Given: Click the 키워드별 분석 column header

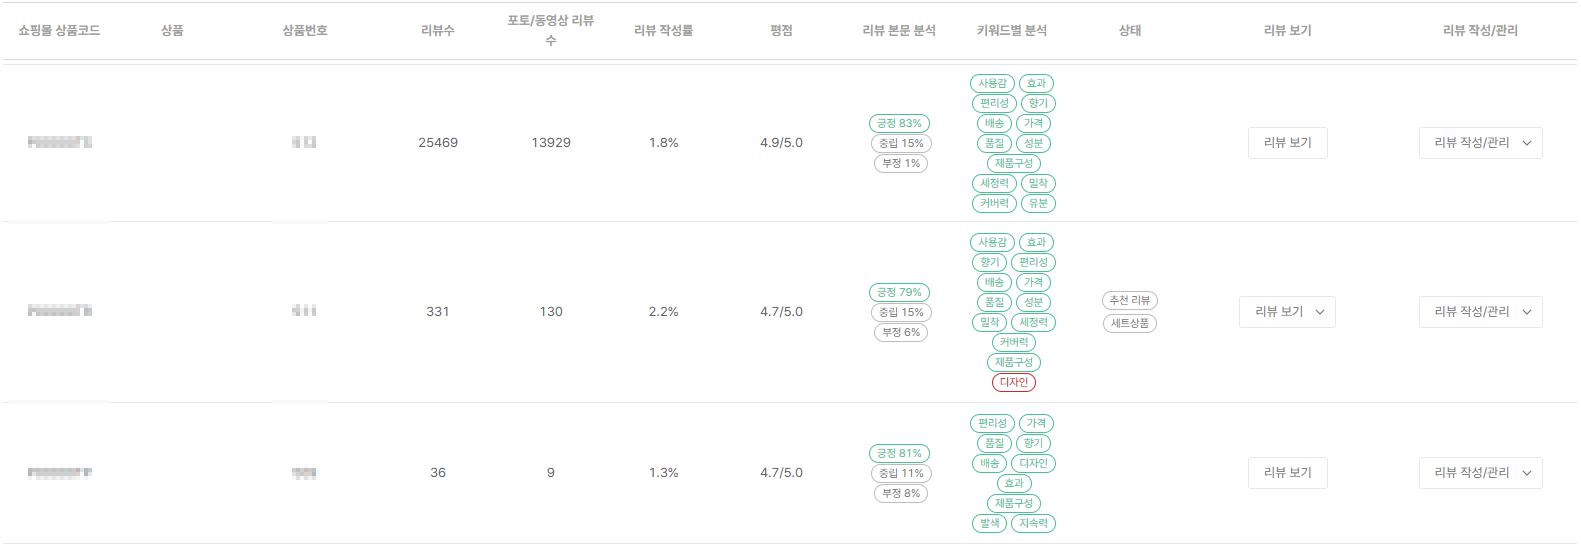Looking at the screenshot, I should [x=1012, y=31].
